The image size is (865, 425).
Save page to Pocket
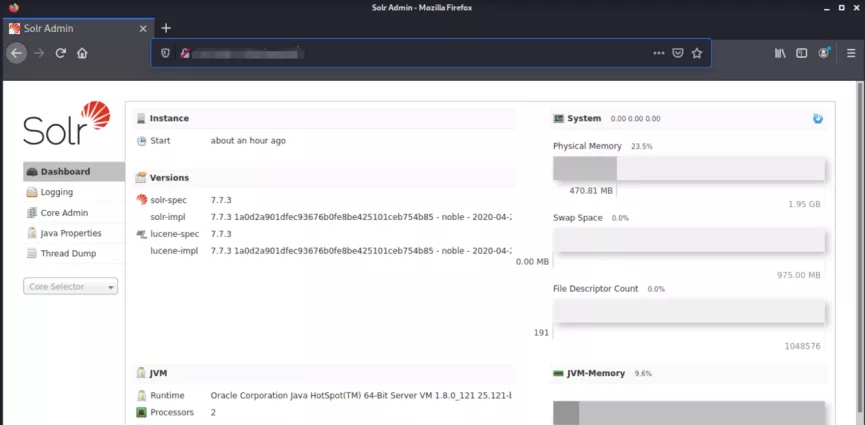tap(678, 53)
